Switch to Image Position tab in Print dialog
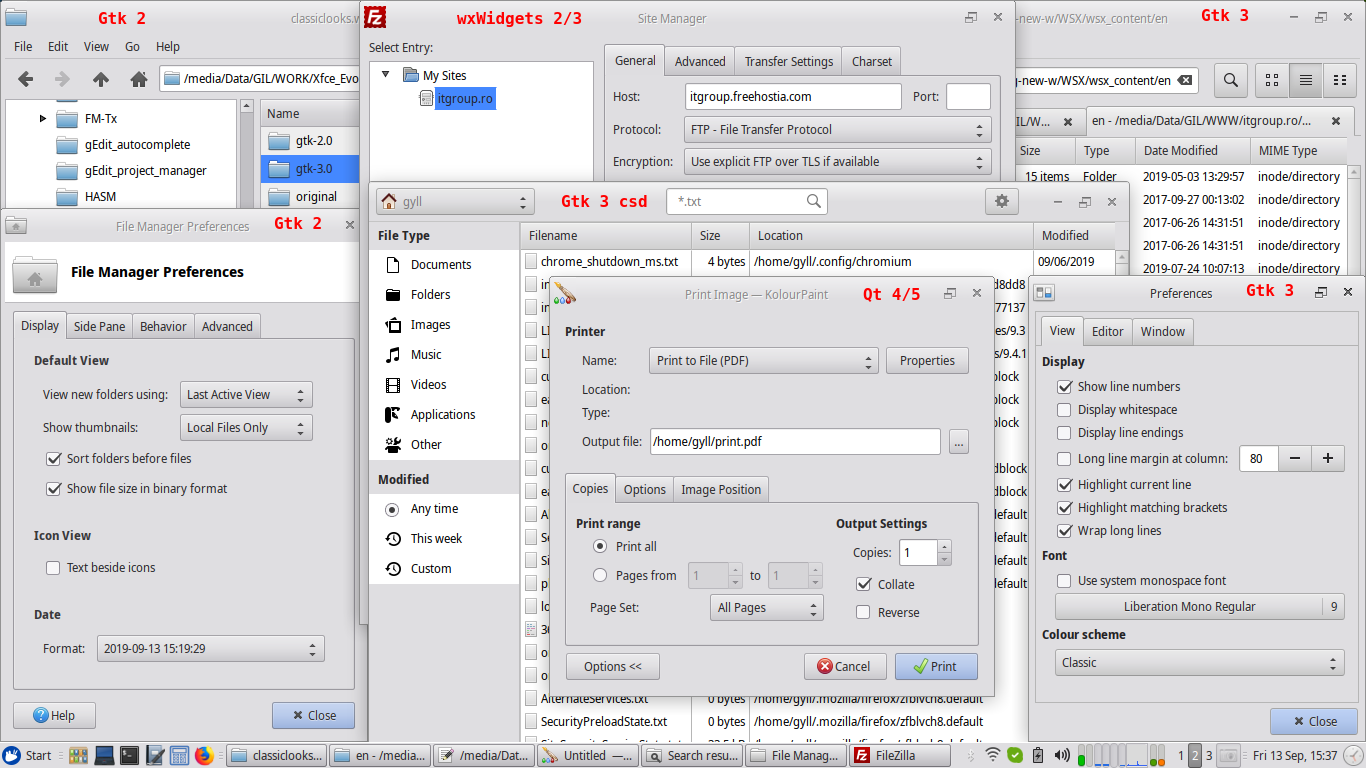Viewport: 1366px width, 768px height. pyautogui.click(x=721, y=489)
